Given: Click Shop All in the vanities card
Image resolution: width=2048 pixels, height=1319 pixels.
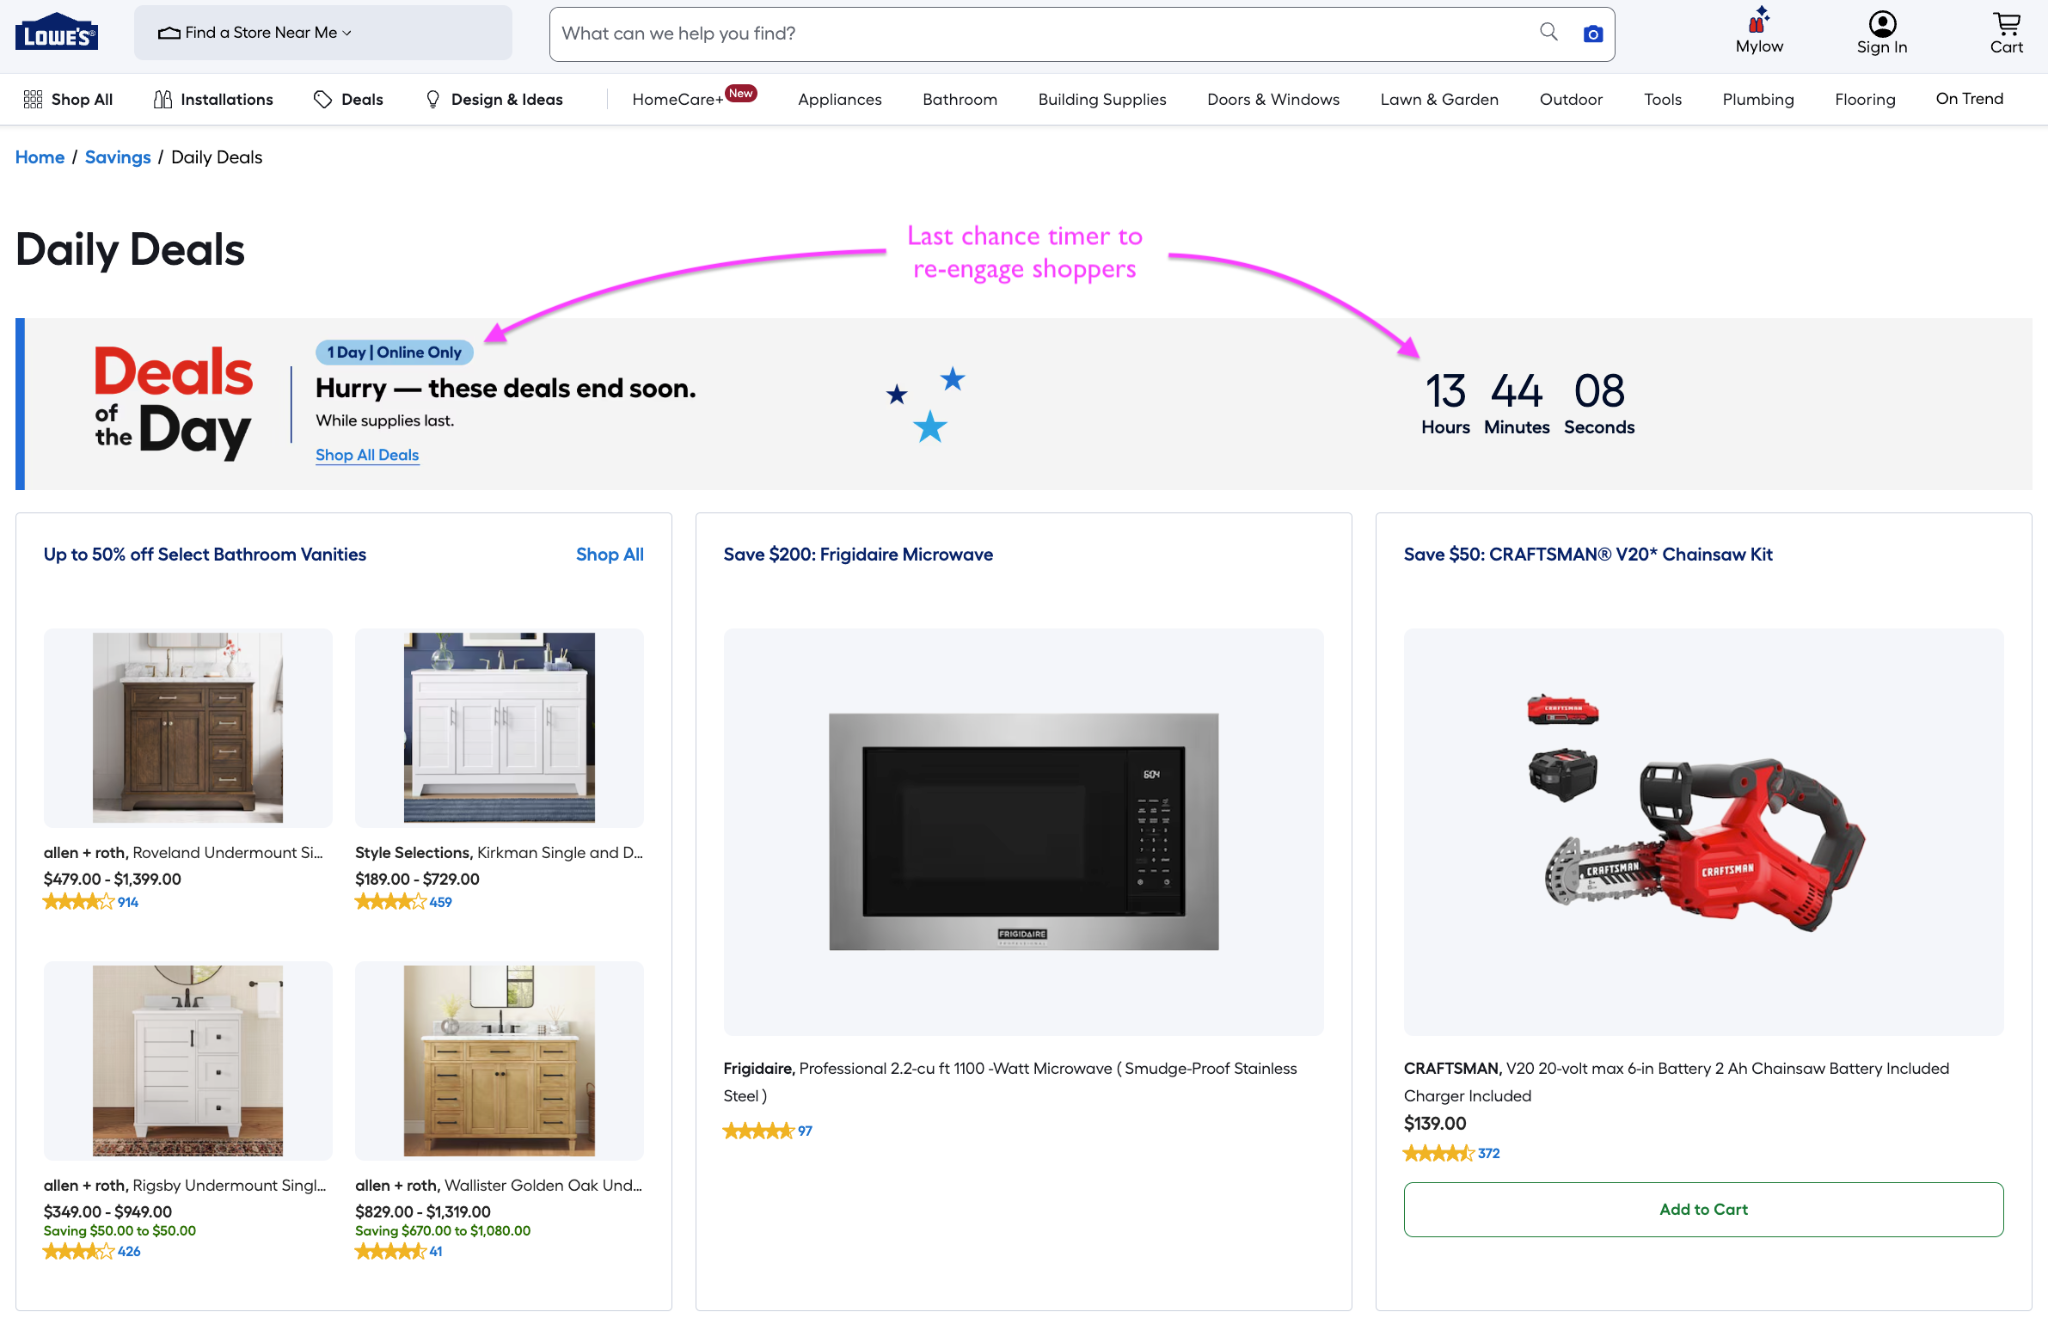Looking at the screenshot, I should click(x=610, y=554).
